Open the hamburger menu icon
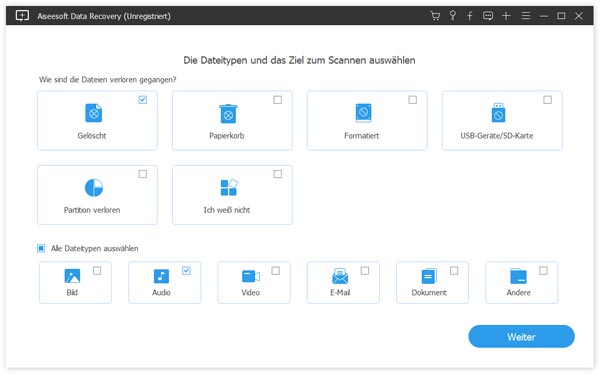The image size is (600, 374). pyautogui.click(x=525, y=16)
